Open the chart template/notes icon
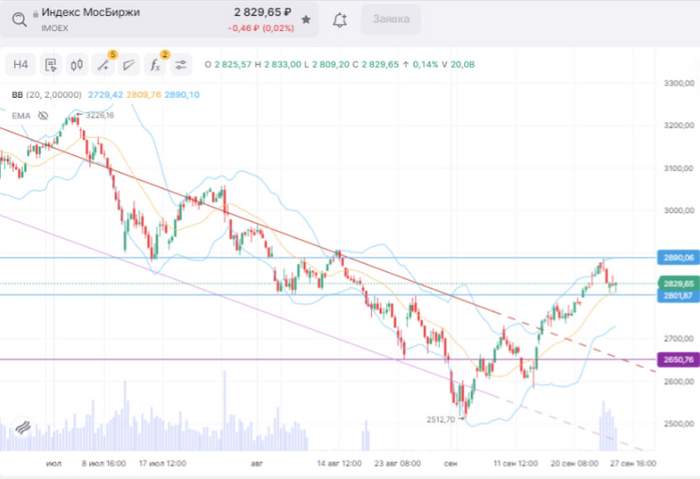The image size is (700, 479). click(x=51, y=65)
